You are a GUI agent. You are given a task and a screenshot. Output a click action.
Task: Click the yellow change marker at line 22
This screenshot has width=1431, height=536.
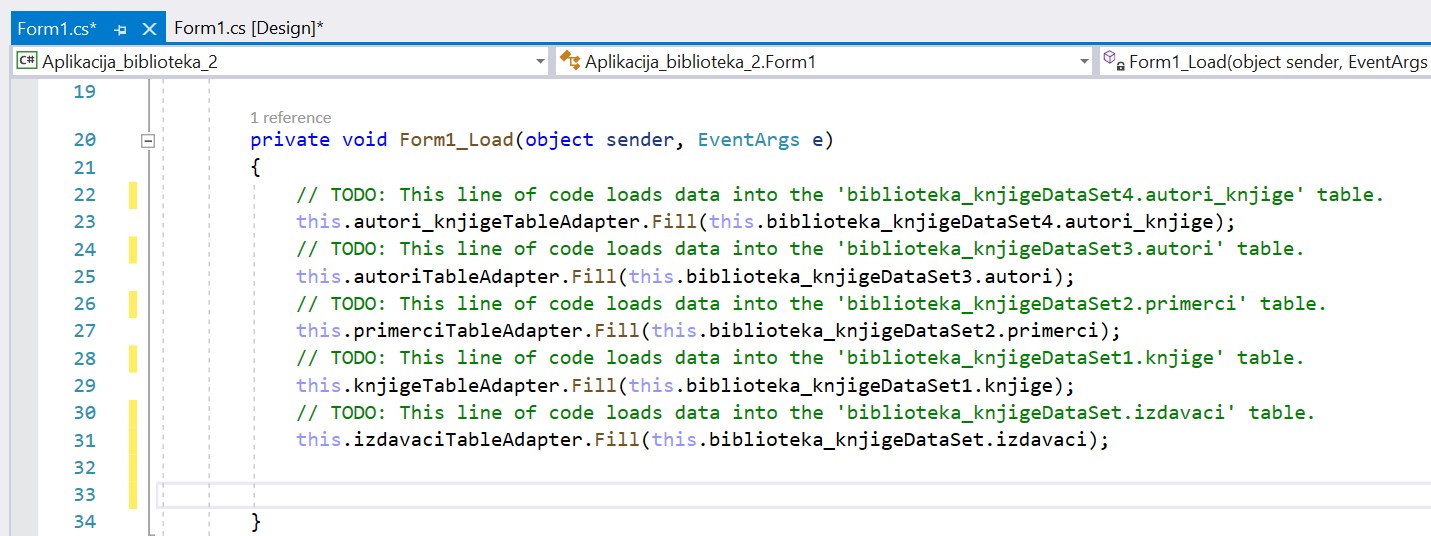[133, 194]
